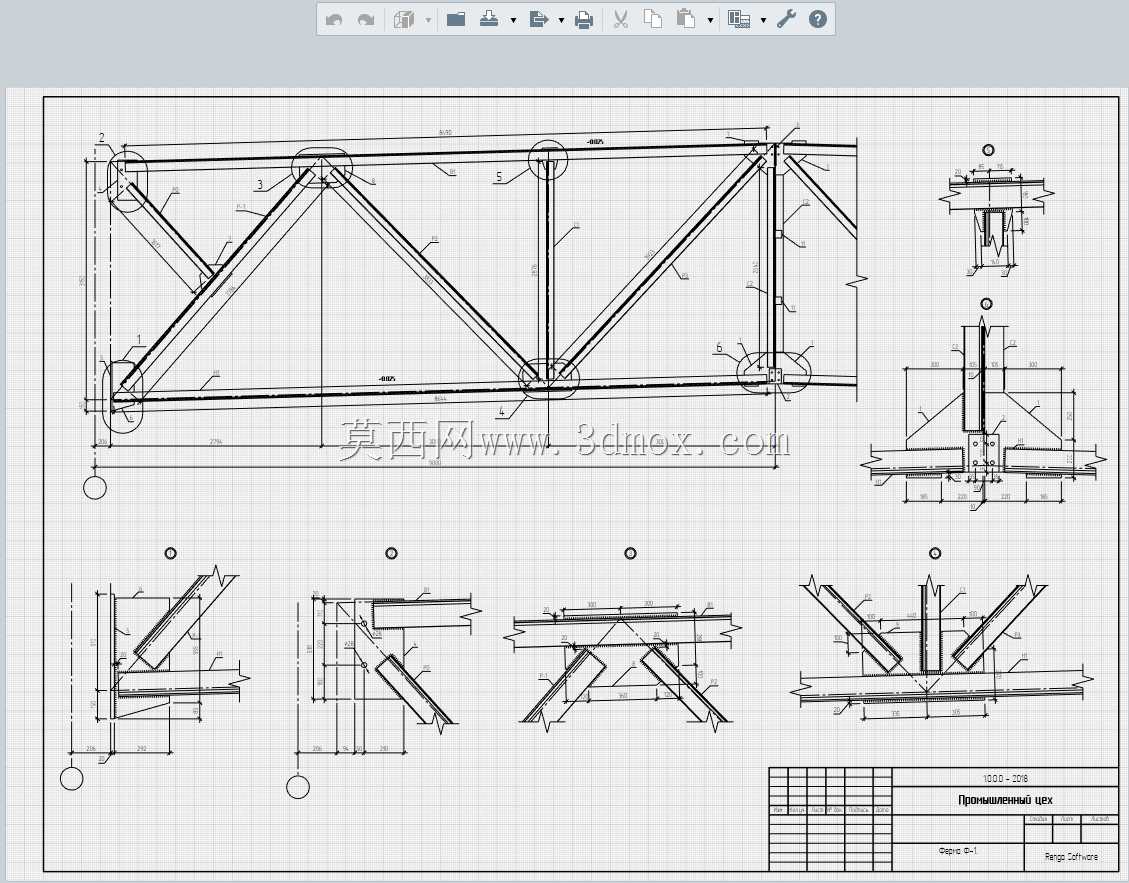Print the drawing with the printer icon
Image resolution: width=1129 pixels, height=883 pixels.
click(584, 20)
